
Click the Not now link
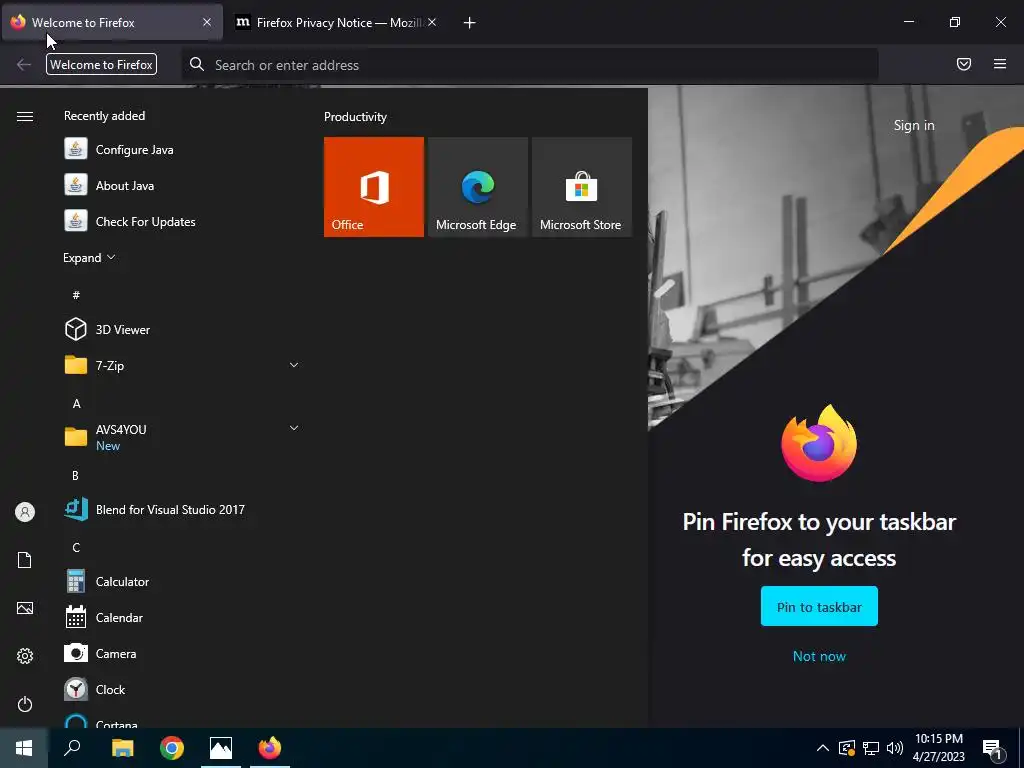point(819,656)
